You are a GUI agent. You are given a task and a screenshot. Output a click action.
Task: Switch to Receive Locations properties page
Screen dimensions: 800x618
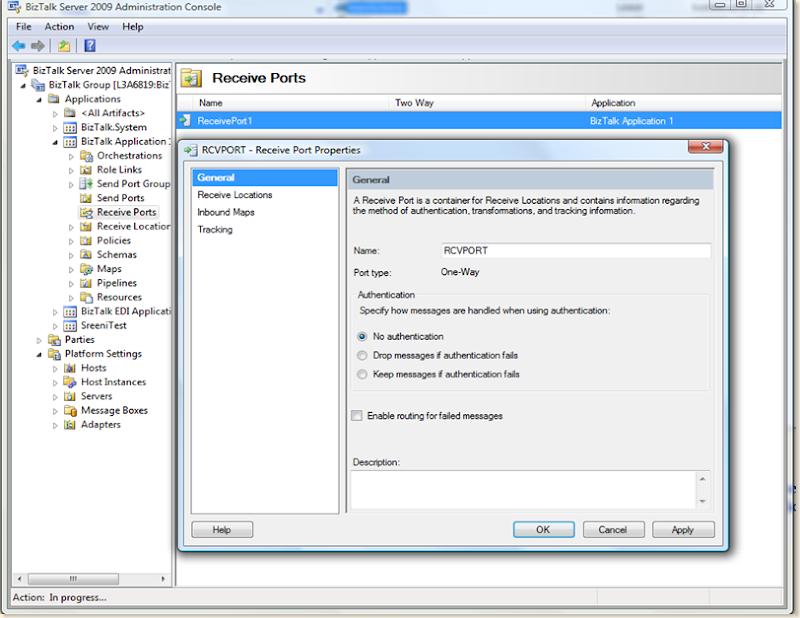[235, 195]
